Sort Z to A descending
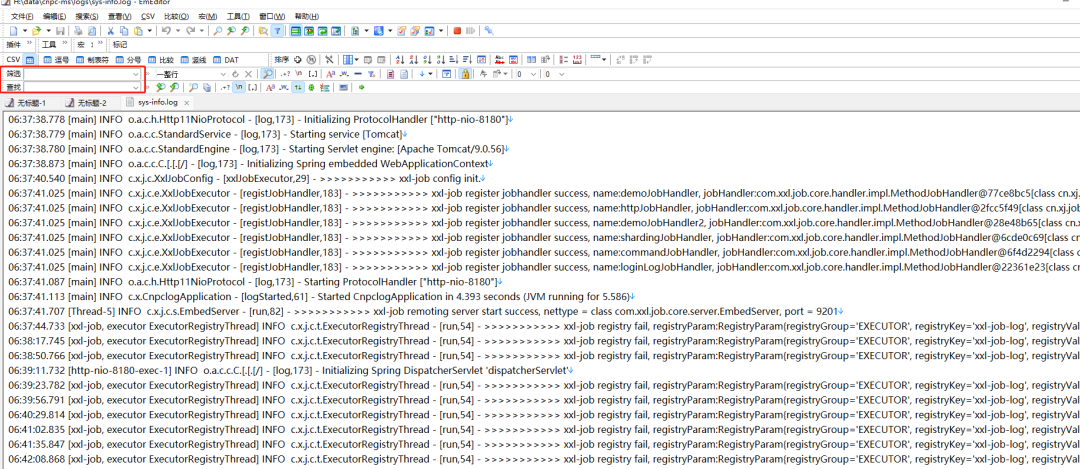The image size is (1080, 469). pyautogui.click(x=413, y=60)
